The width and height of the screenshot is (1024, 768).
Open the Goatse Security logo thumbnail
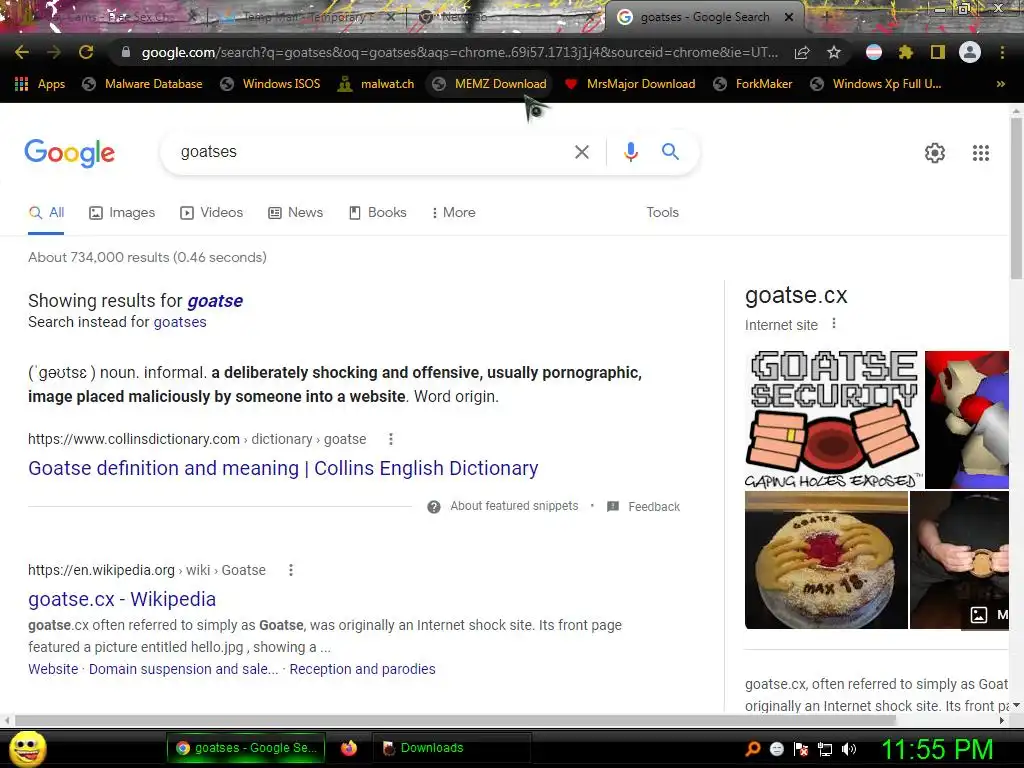click(834, 419)
